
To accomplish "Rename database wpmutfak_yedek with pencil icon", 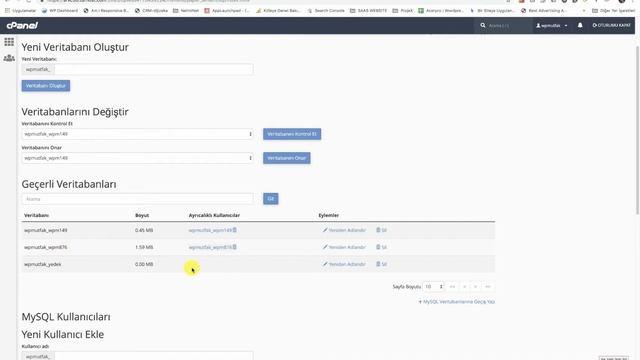I will [x=344, y=264].
